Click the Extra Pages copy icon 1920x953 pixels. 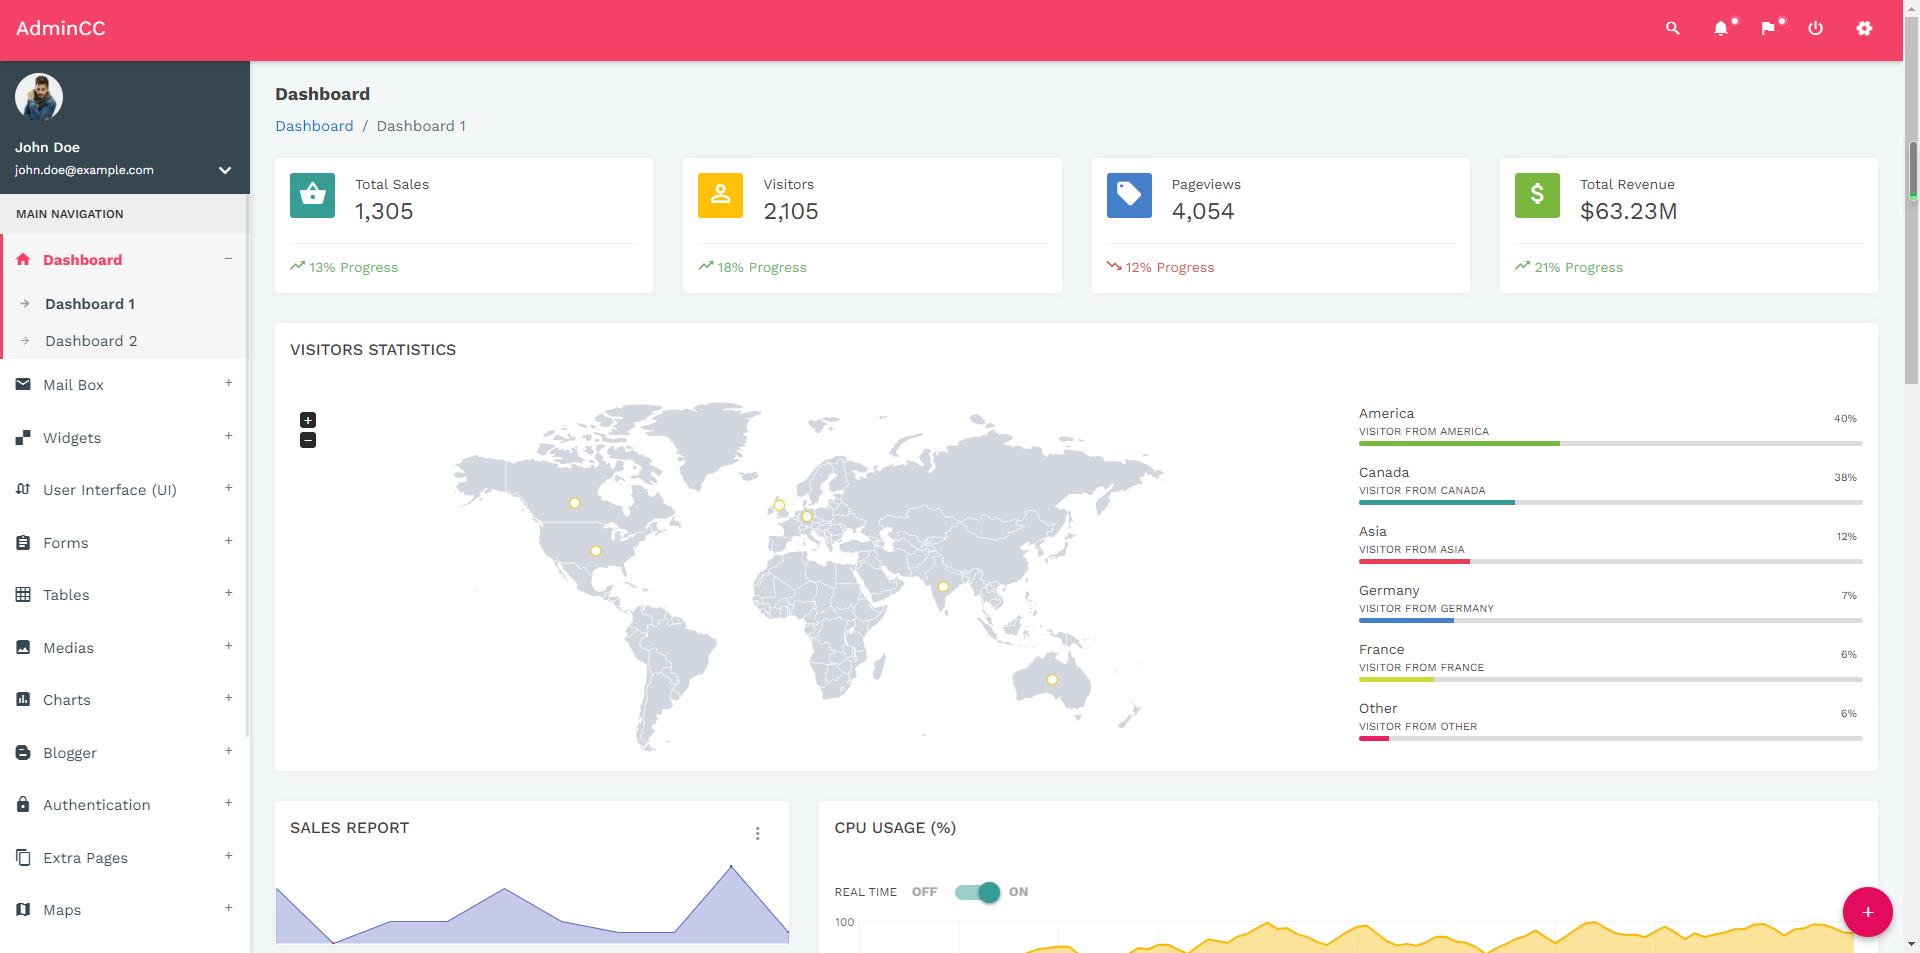[x=23, y=857]
